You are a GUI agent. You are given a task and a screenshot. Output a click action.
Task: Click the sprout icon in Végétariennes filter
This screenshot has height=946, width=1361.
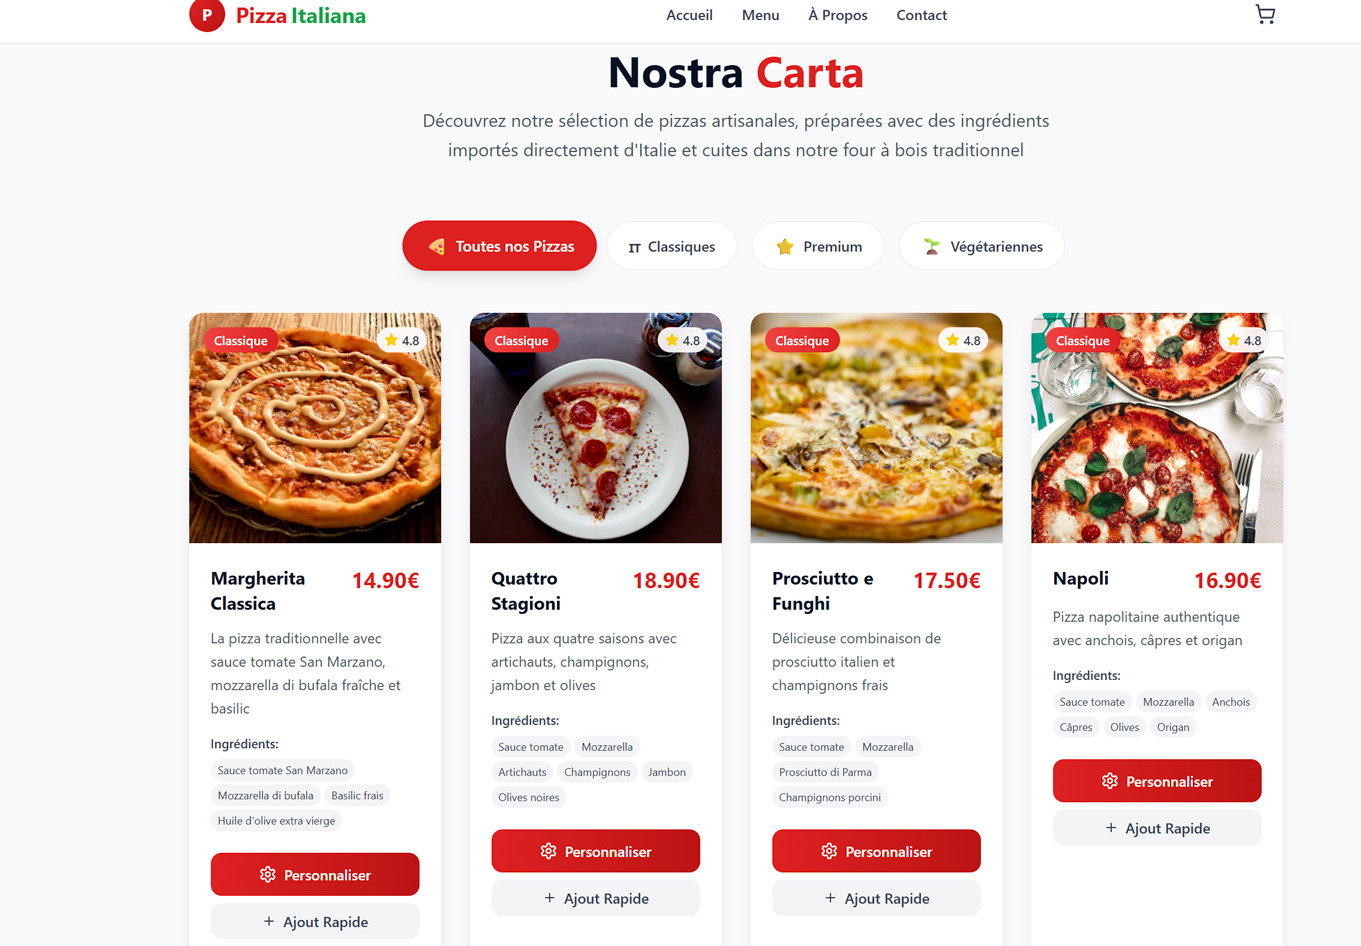(x=932, y=247)
